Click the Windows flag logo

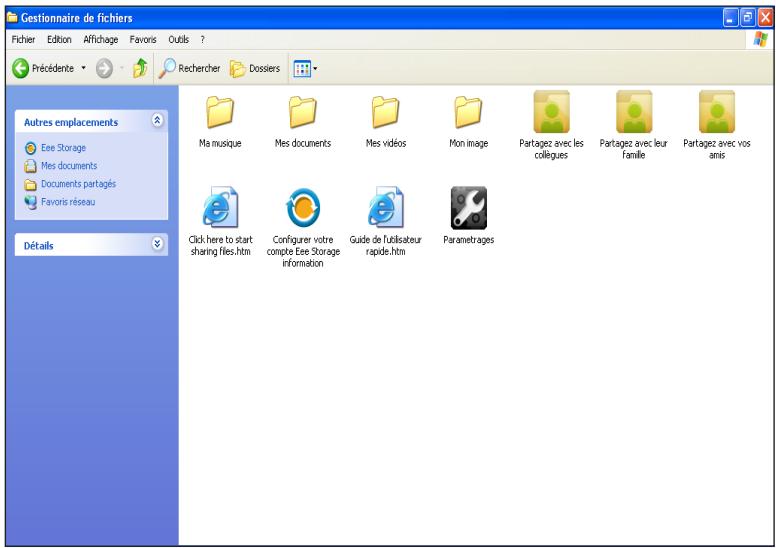(x=760, y=39)
